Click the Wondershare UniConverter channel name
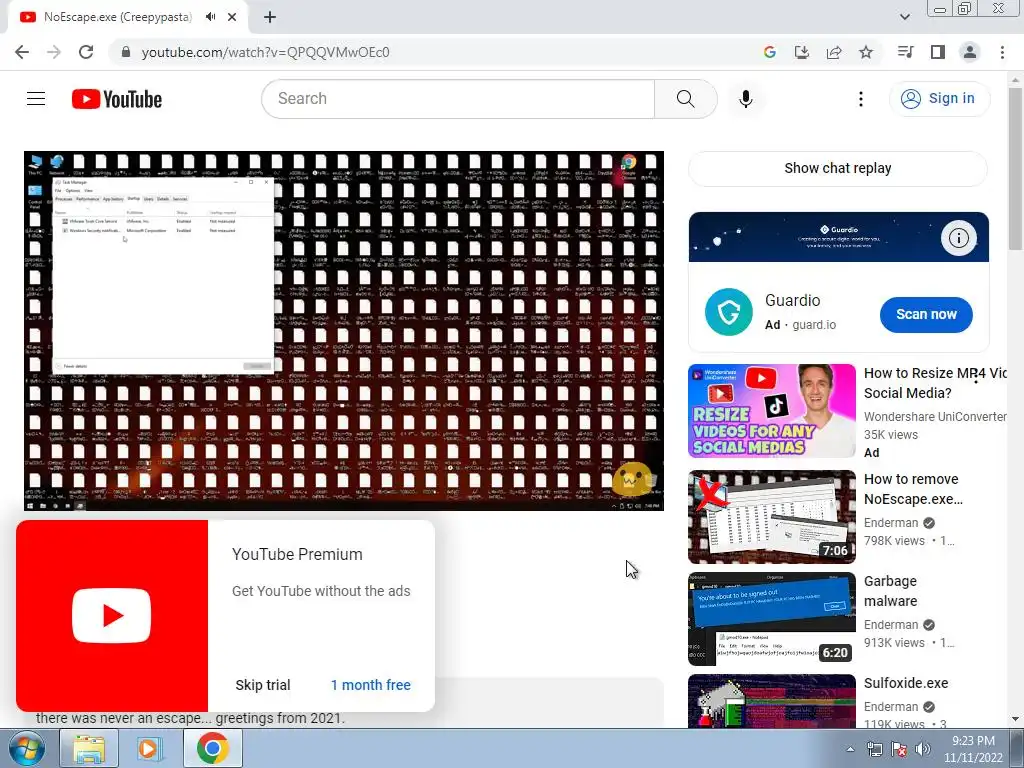The image size is (1024, 768). point(935,417)
